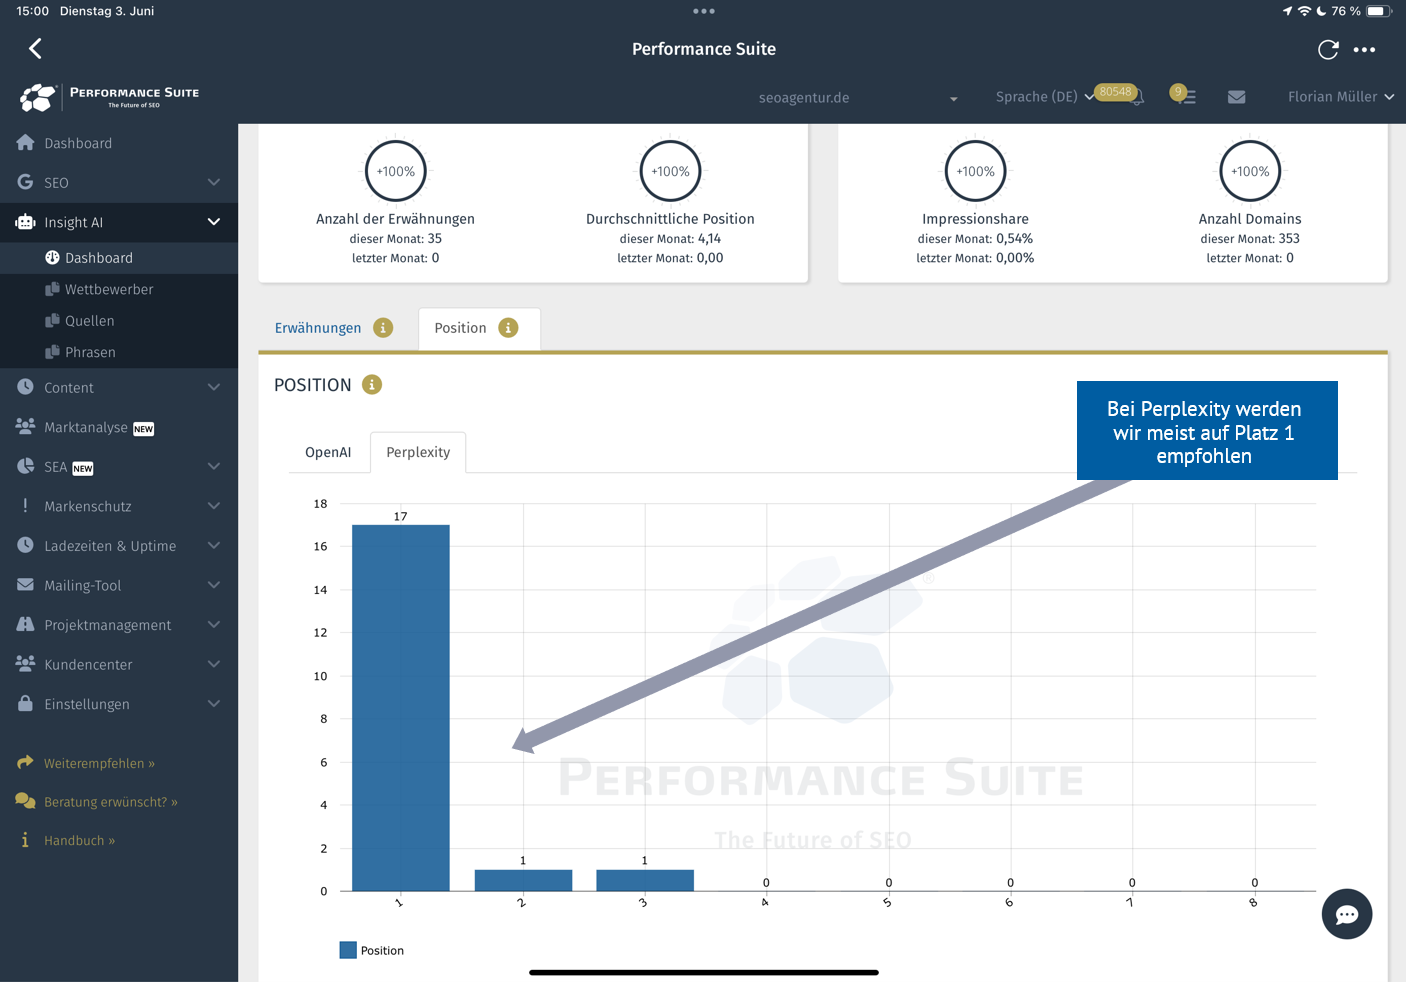Expand the Content menu chevron
The width and height of the screenshot is (1406, 982).
tap(213, 387)
